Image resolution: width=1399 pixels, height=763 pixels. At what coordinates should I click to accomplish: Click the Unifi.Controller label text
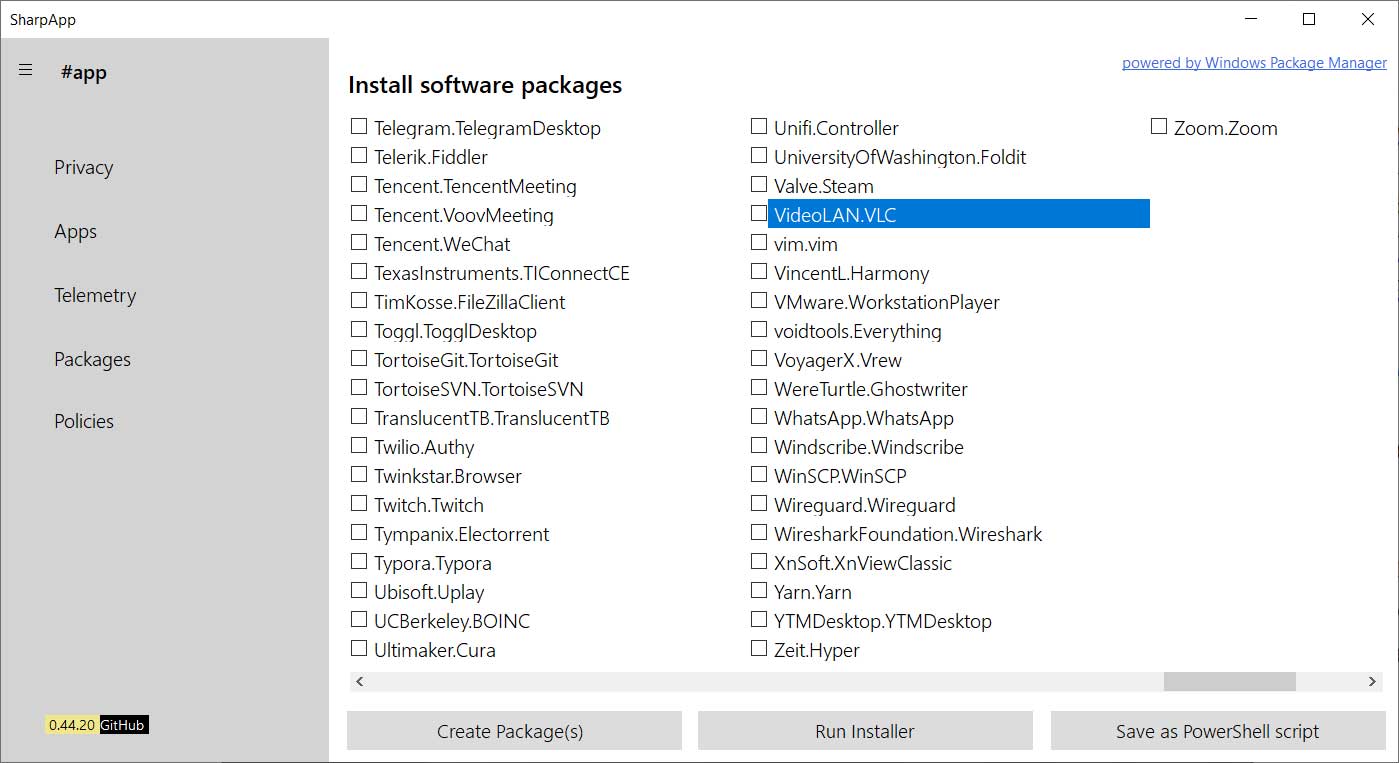pyautogui.click(x=836, y=128)
